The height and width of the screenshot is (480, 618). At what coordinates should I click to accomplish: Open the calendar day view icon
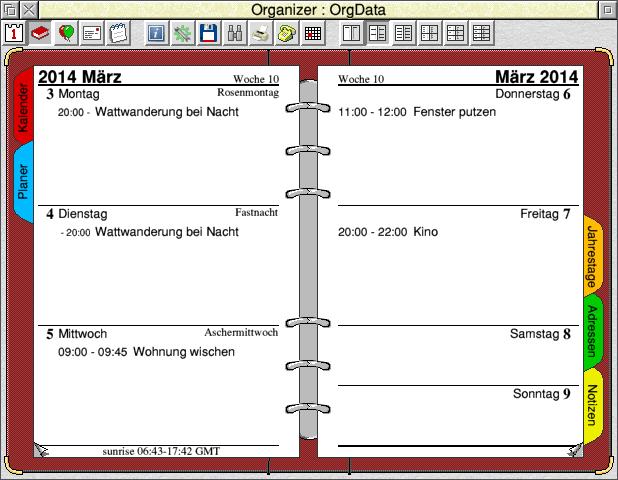pyautogui.click(x=14, y=33)
